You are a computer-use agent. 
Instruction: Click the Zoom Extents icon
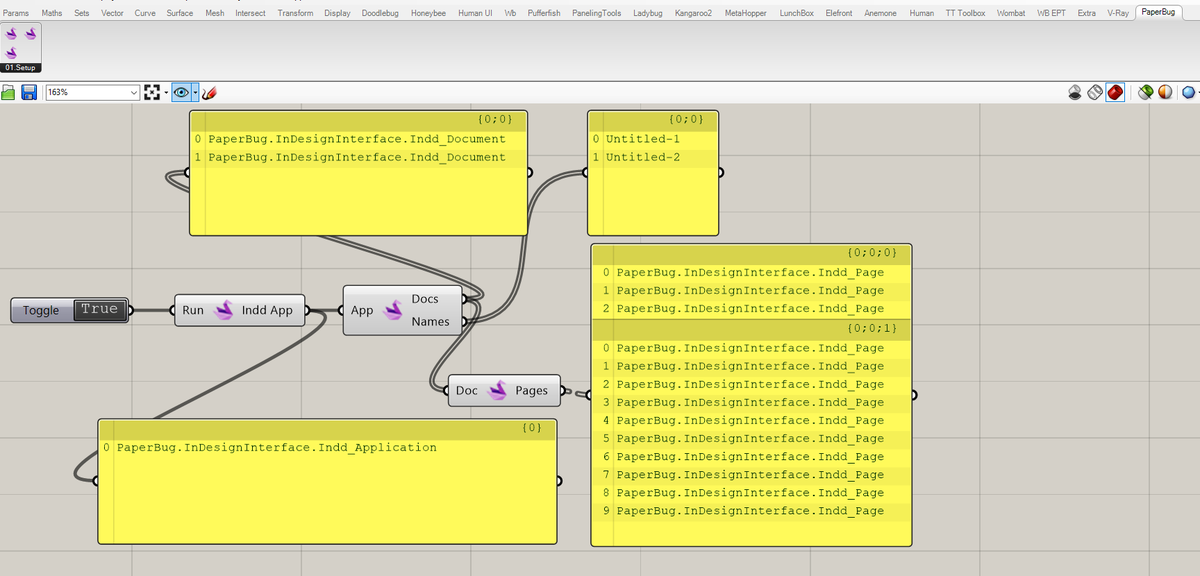[x=152, y=92]
